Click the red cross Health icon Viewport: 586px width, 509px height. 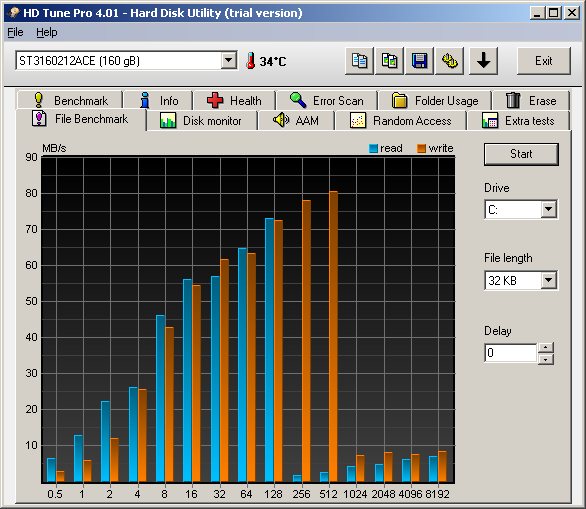(215, 100)
